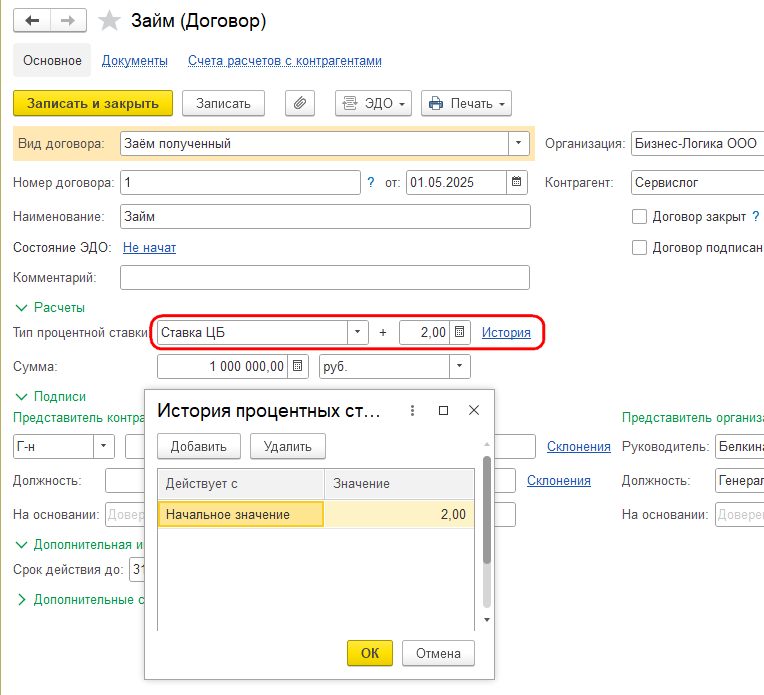764x695 pixels.
Task: Click the history dialog vertical scrollbar
Action: tap(486, 510)
